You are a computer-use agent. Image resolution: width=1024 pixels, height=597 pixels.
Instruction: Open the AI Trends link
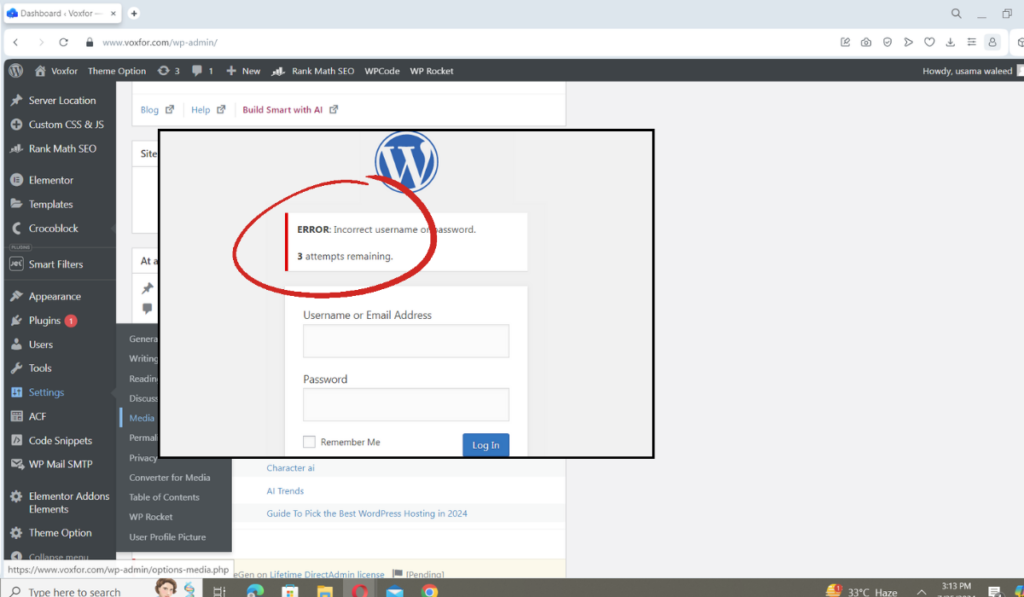pos(285,490)
